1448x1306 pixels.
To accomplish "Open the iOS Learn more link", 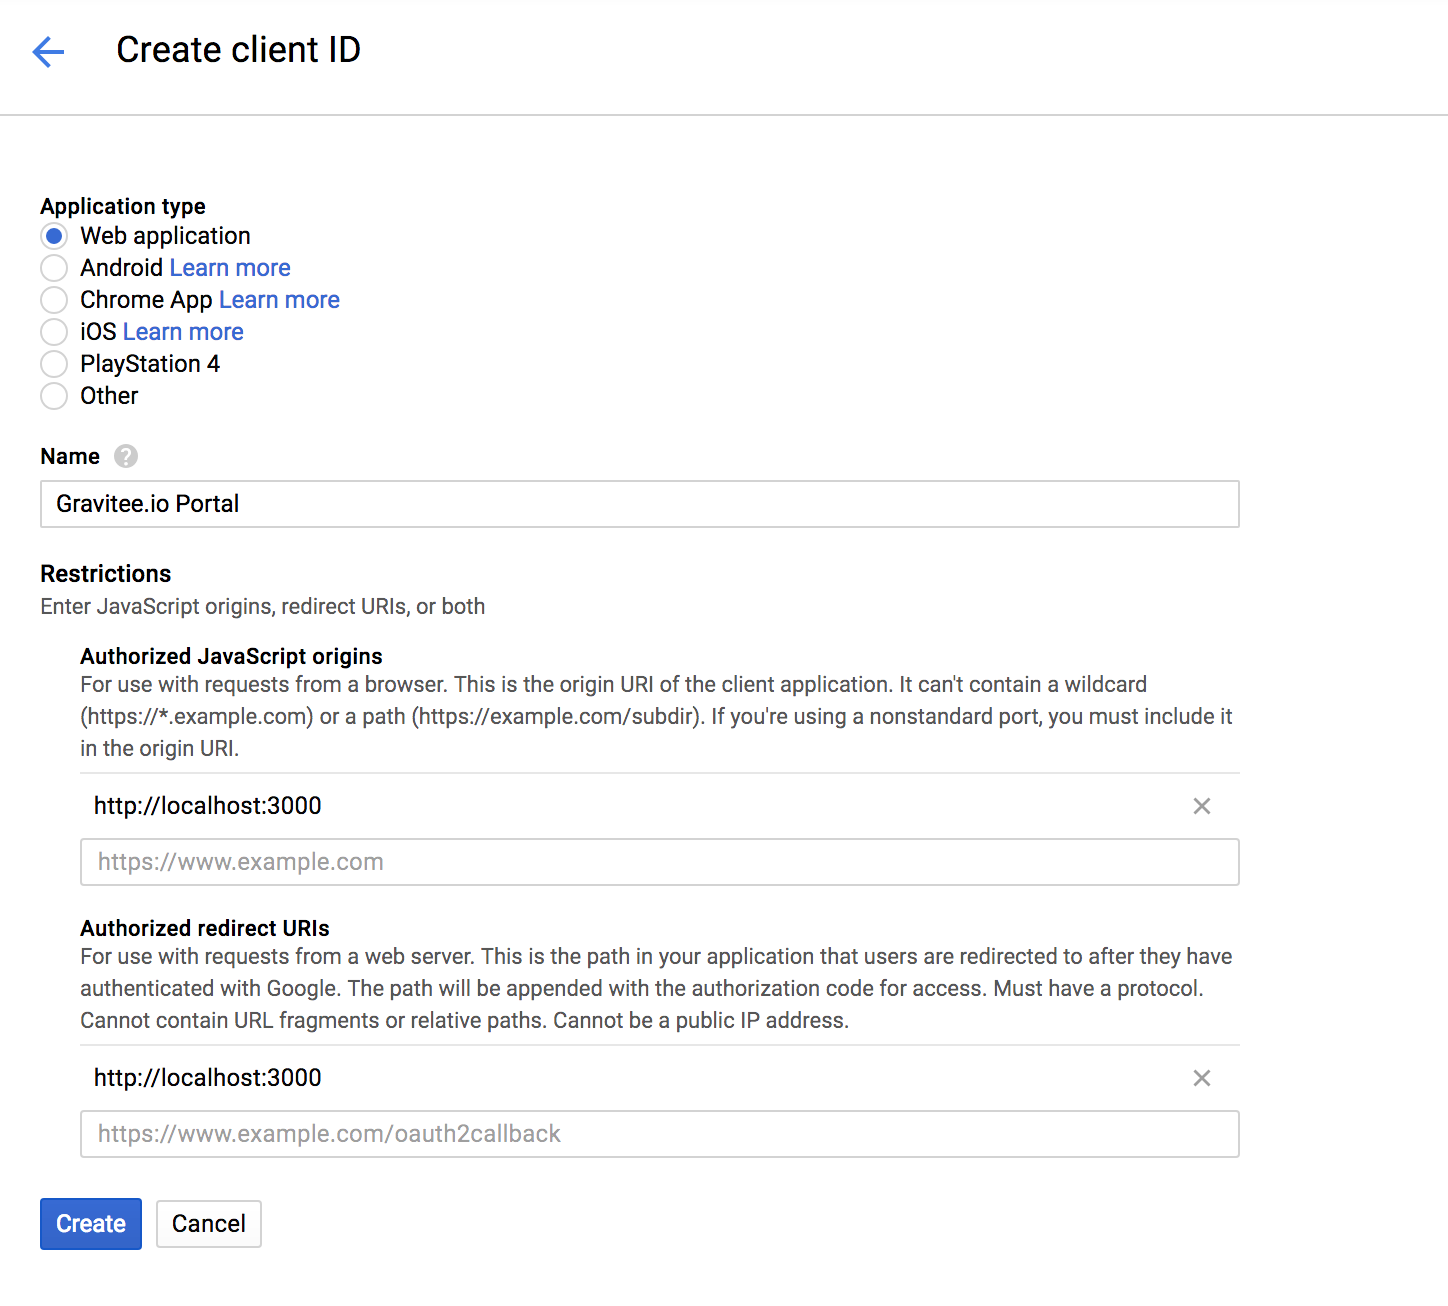I will 183,332.
